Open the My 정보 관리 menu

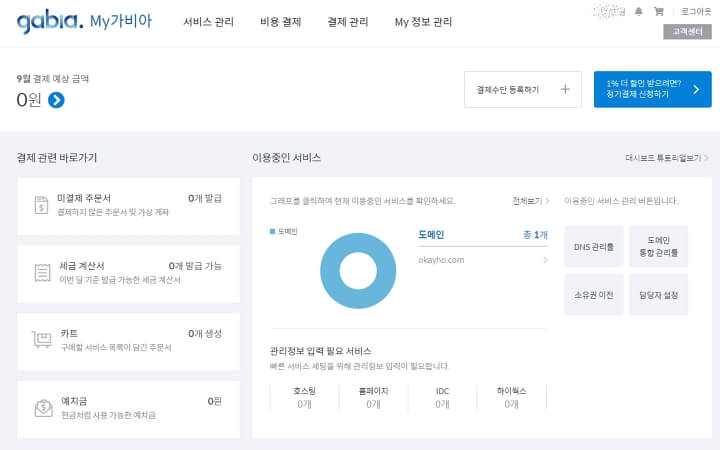(423, 22)
